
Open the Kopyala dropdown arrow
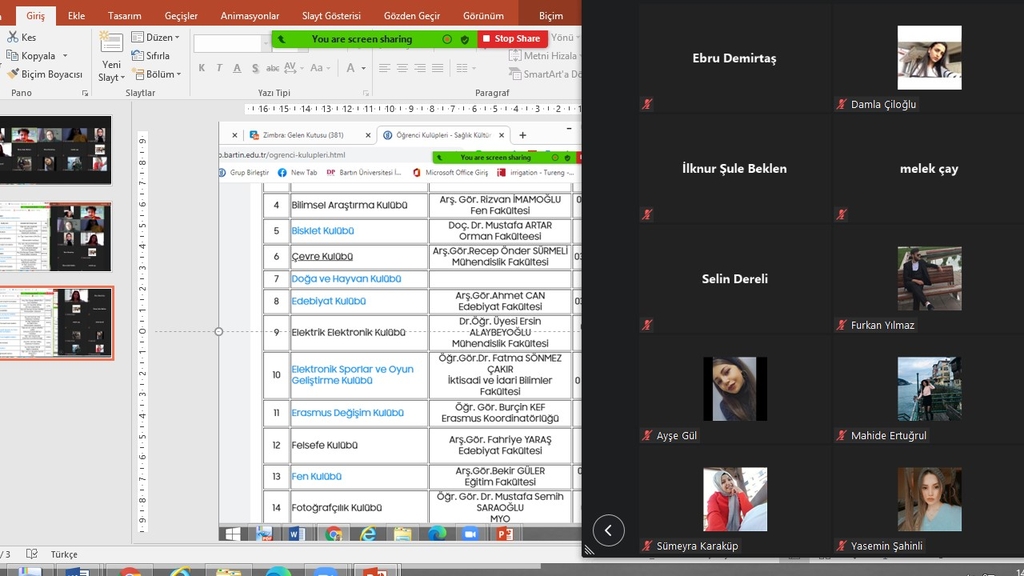pyautogui.click(x=65, y=56)
